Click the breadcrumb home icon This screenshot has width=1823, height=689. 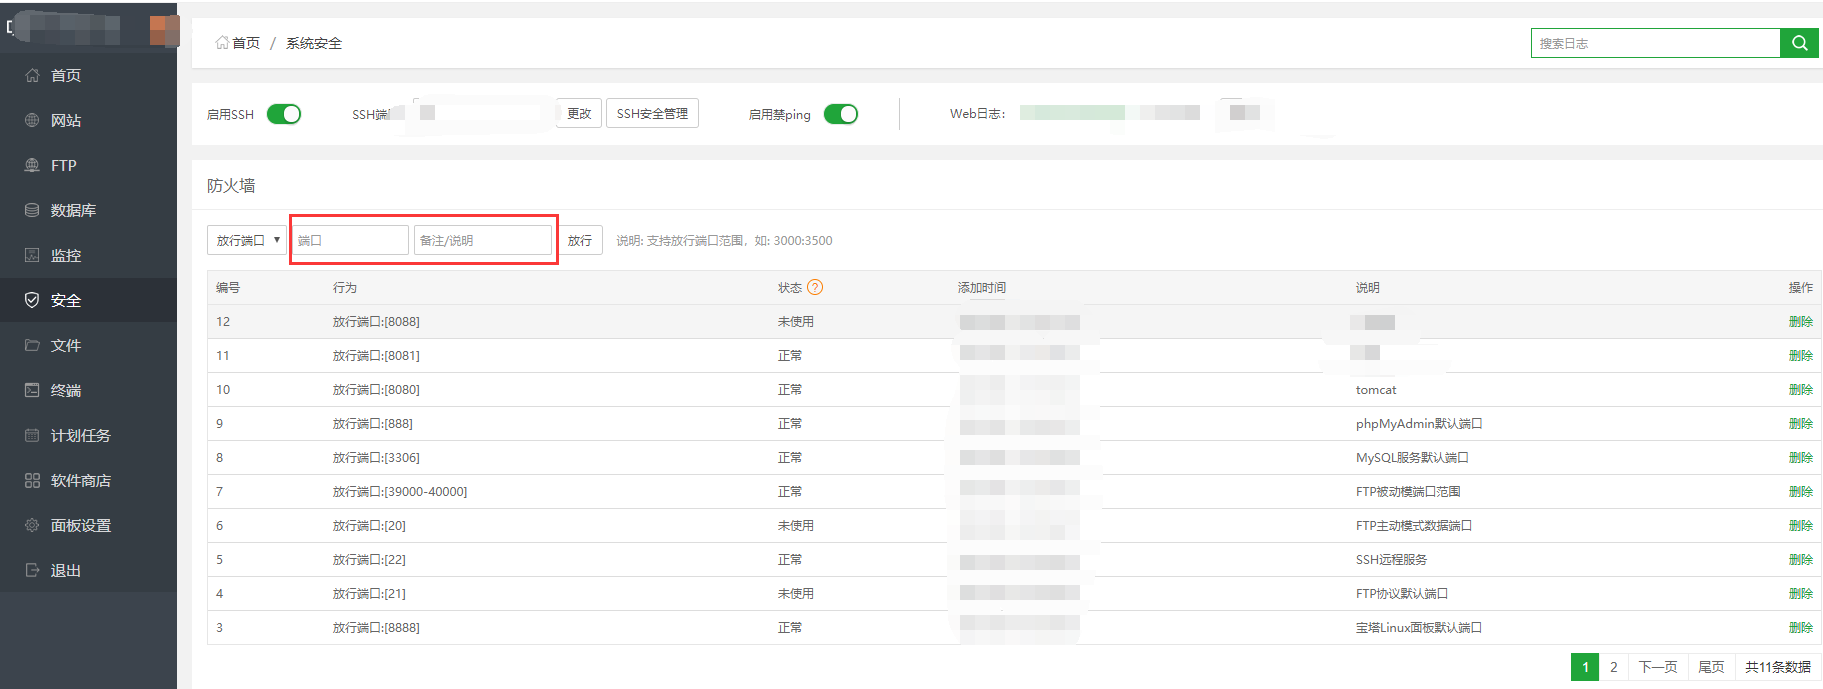[222, 43]
